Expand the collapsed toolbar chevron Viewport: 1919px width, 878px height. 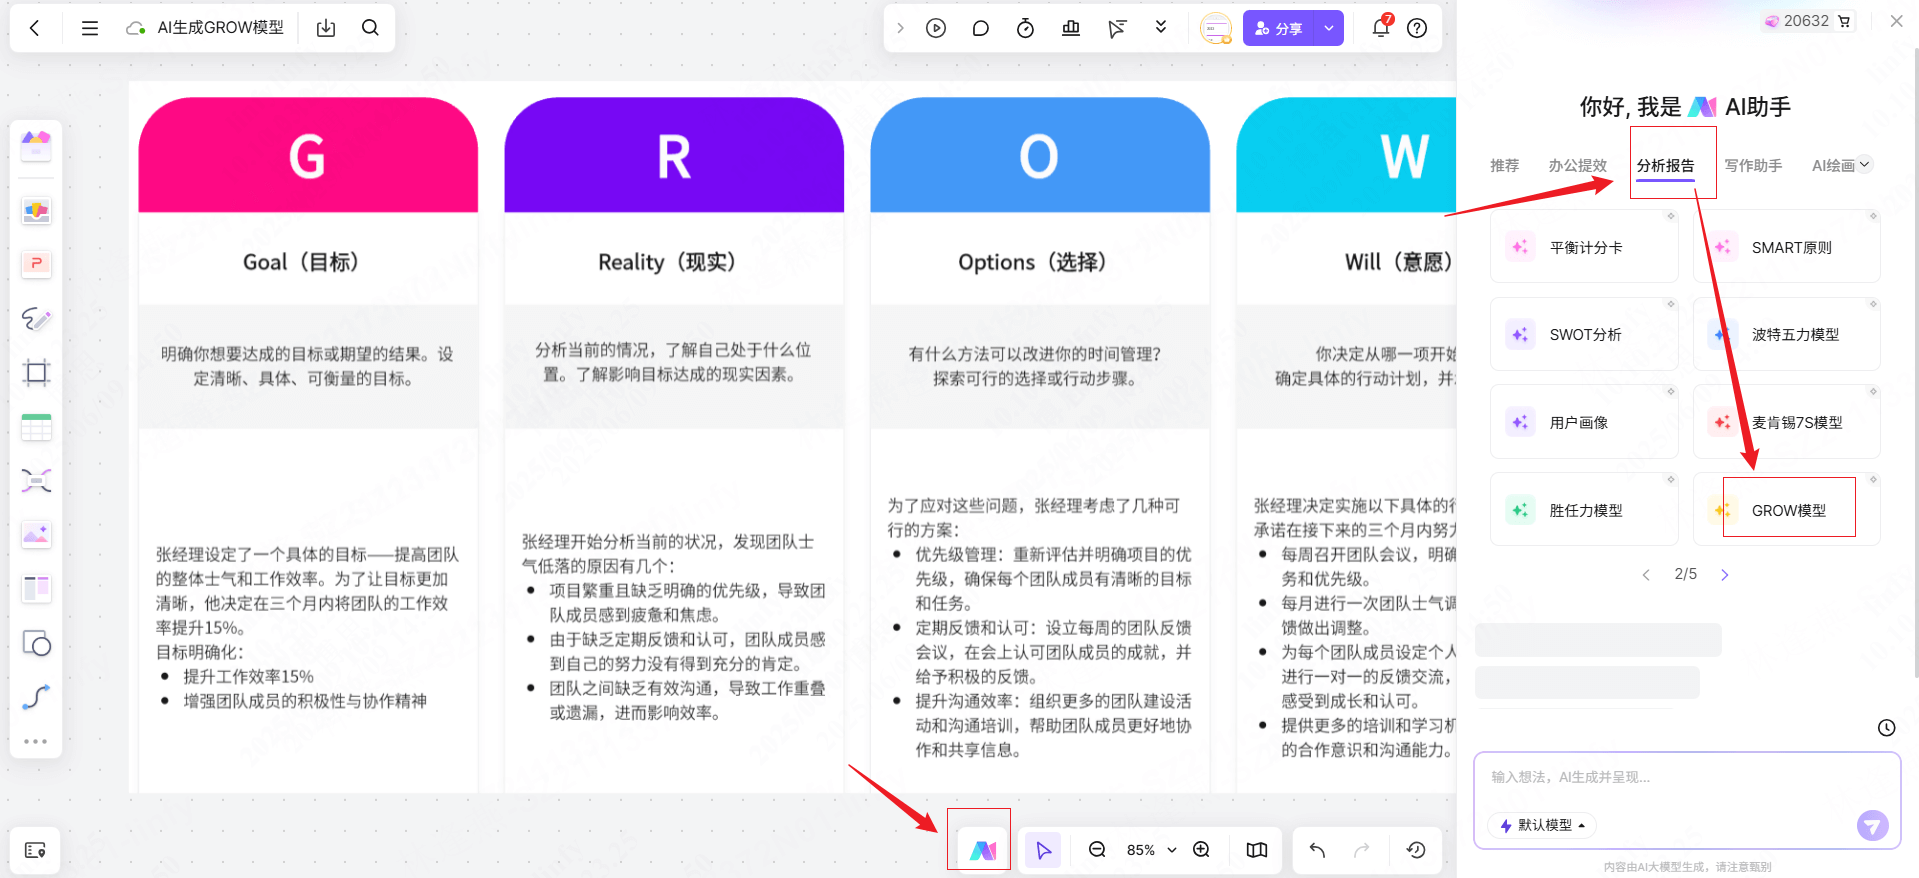900,28
